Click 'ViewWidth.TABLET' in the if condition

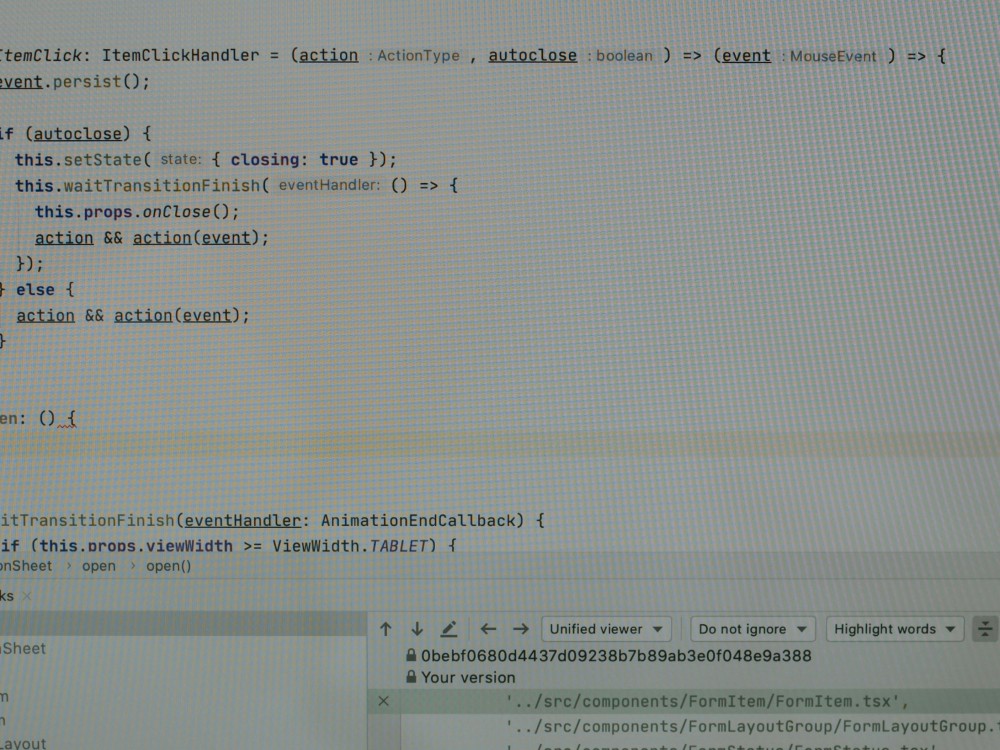(349, 546)
